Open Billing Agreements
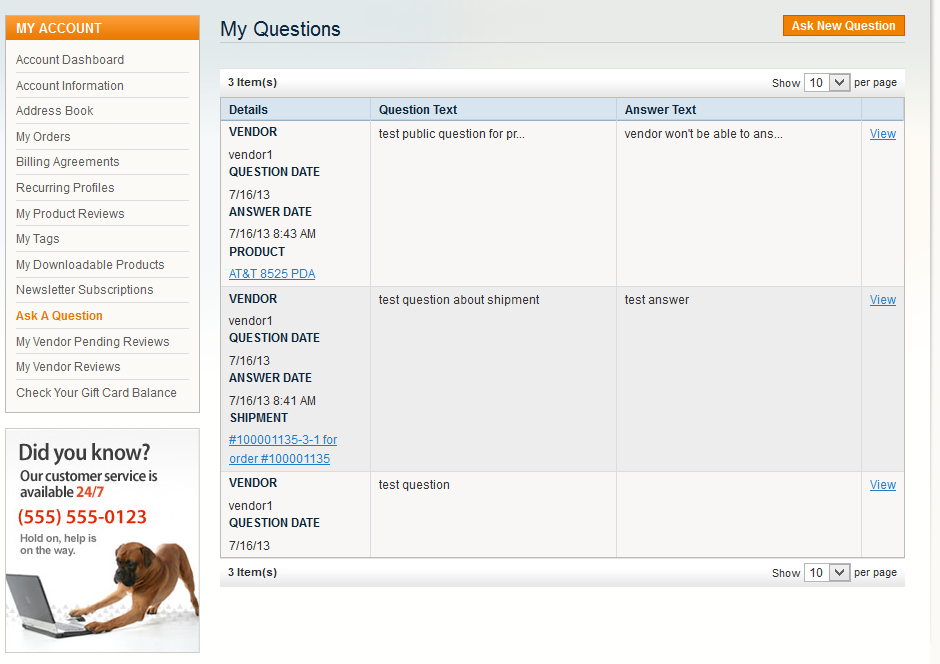The image size is (940, 664). click(x=68, y=162)
